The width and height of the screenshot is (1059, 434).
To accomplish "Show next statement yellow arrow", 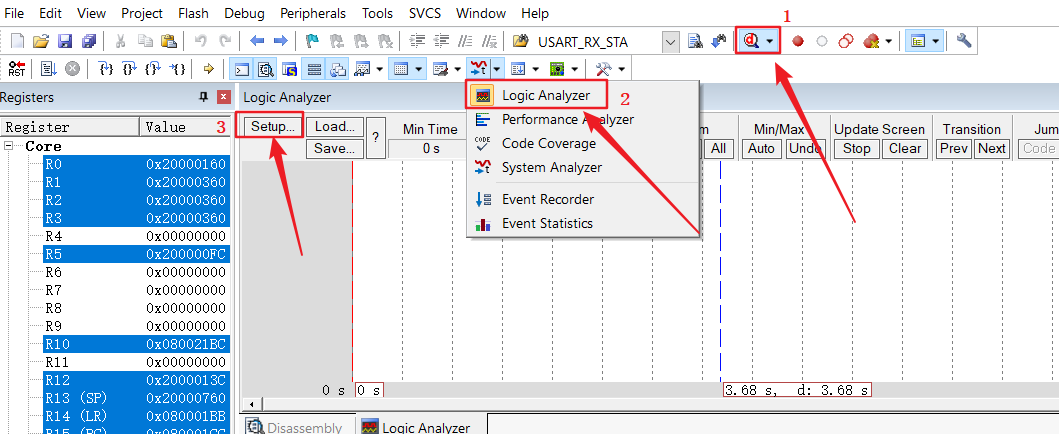I will tap(209, 69).
